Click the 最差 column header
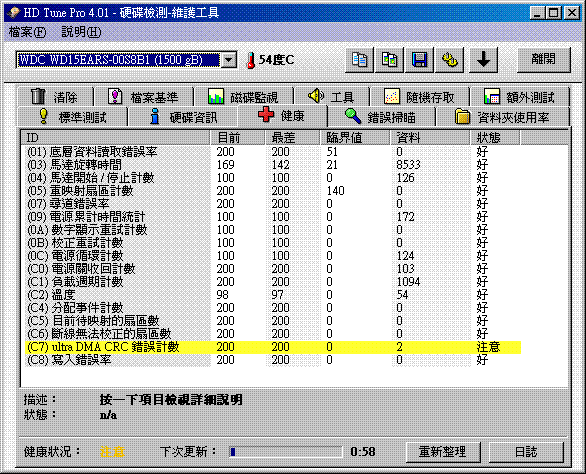This screenshot has height=474, width=586. [x=293, y=138]
